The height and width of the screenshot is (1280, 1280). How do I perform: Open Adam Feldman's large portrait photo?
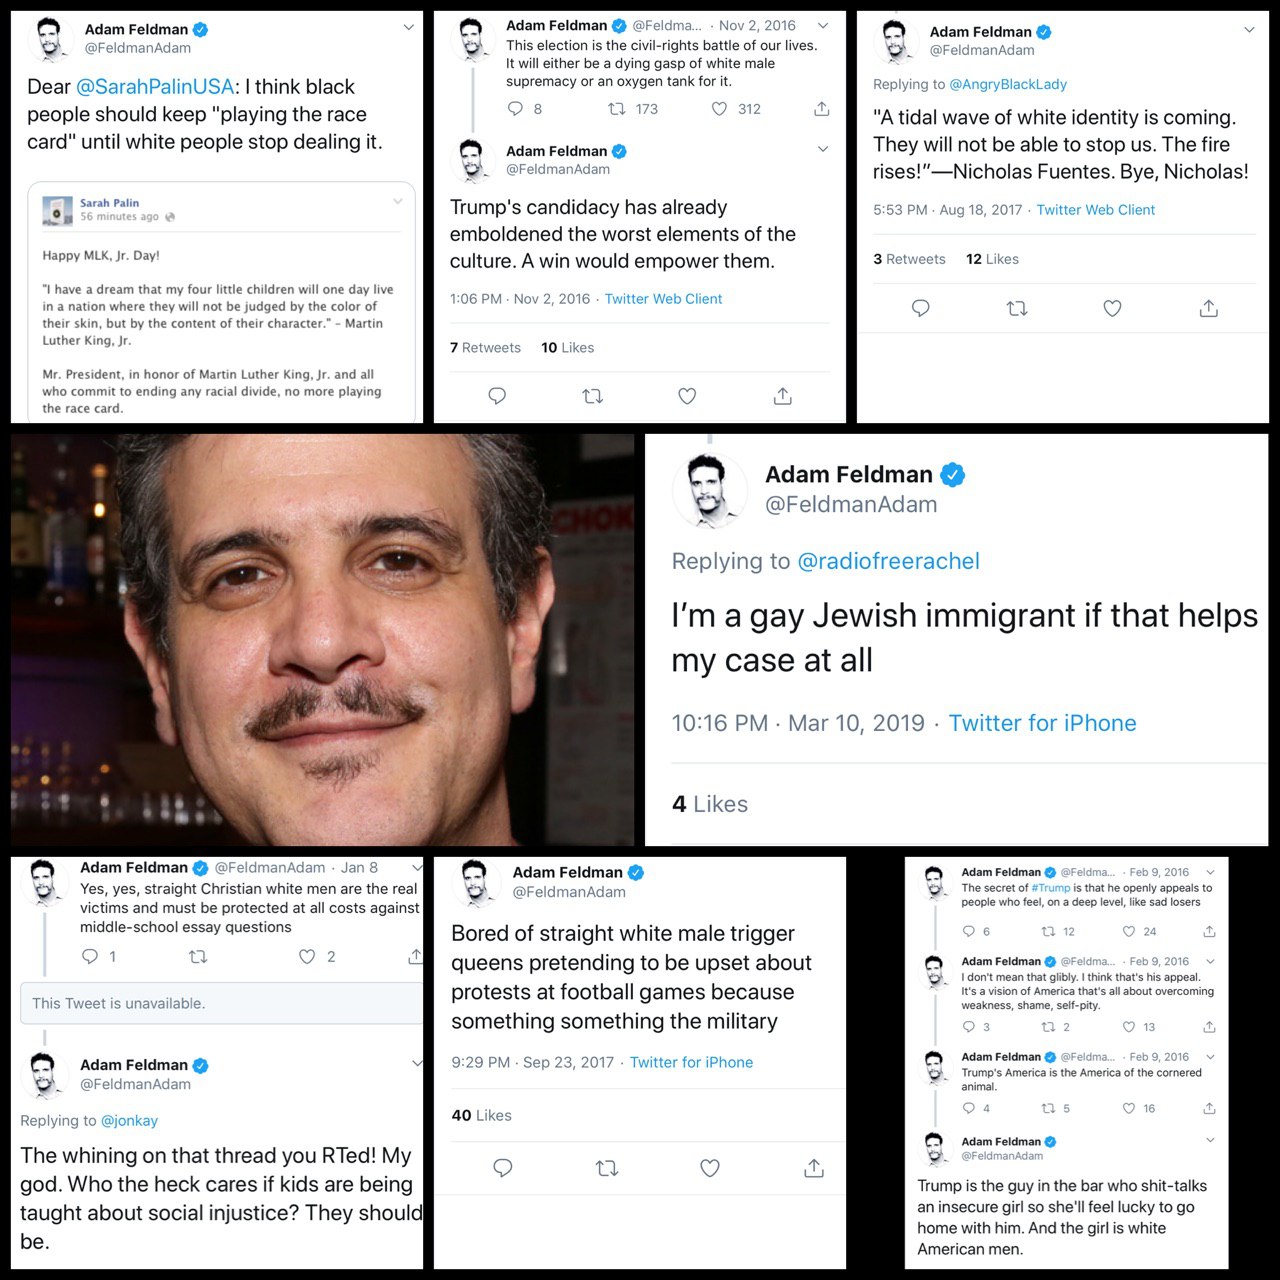pyautogui.click(x=322, y=640)
